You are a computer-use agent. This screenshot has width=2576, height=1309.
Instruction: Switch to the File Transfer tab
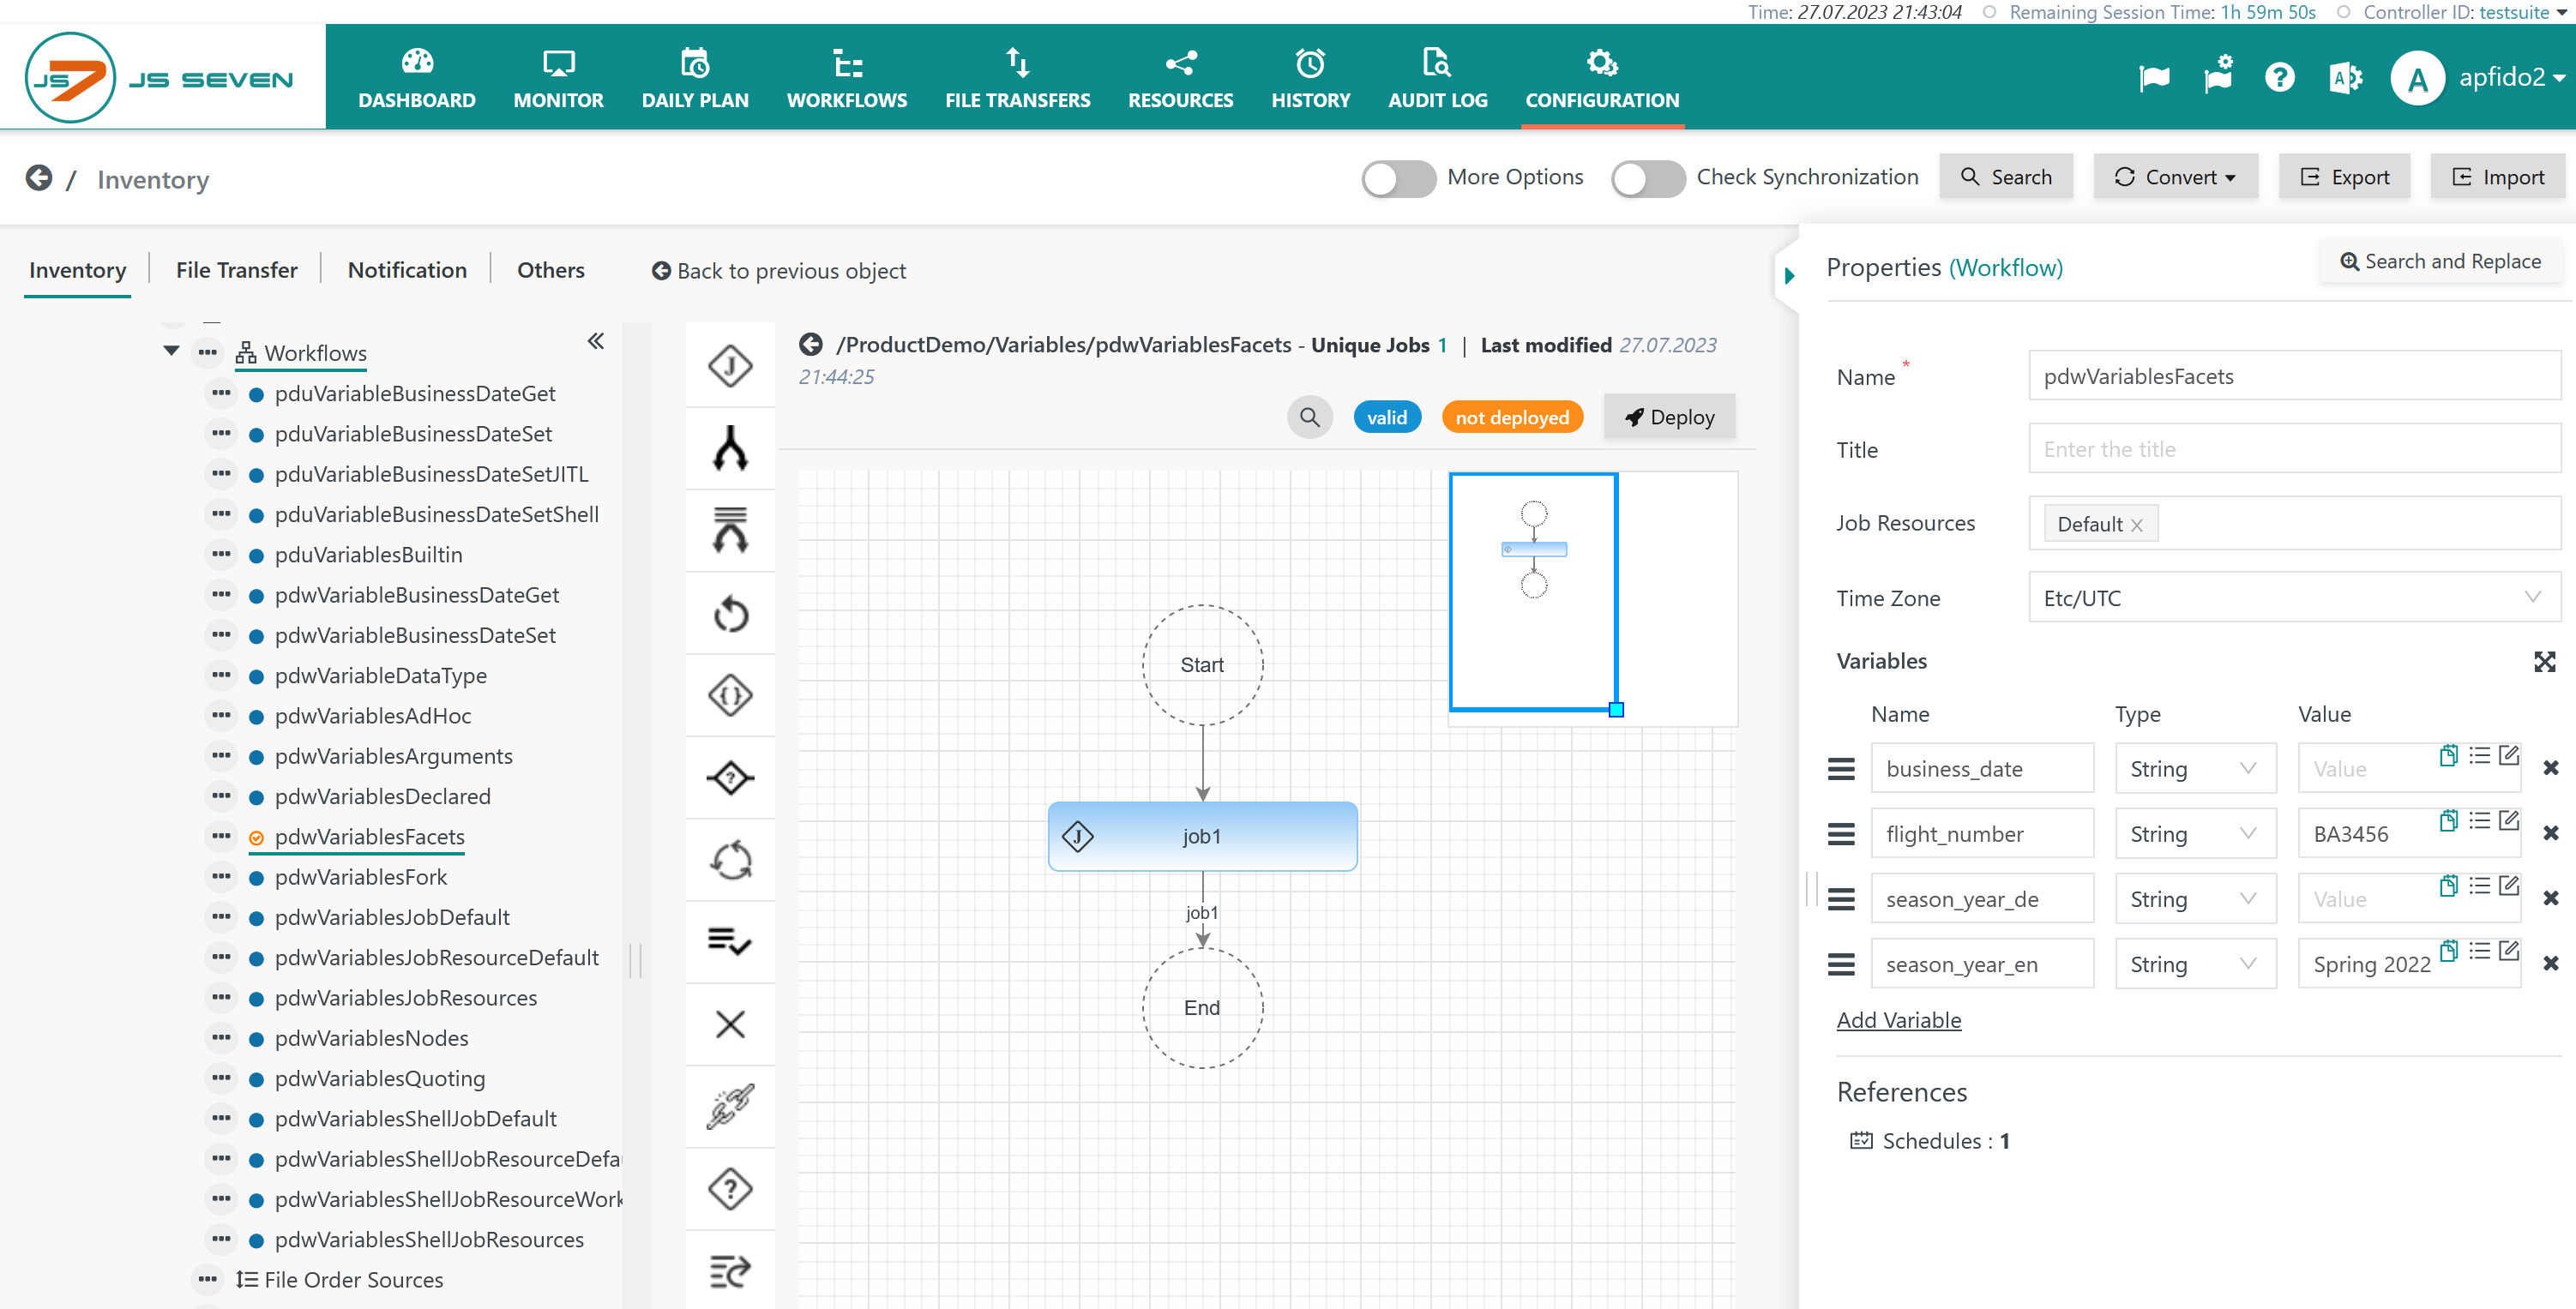point(237,270)
